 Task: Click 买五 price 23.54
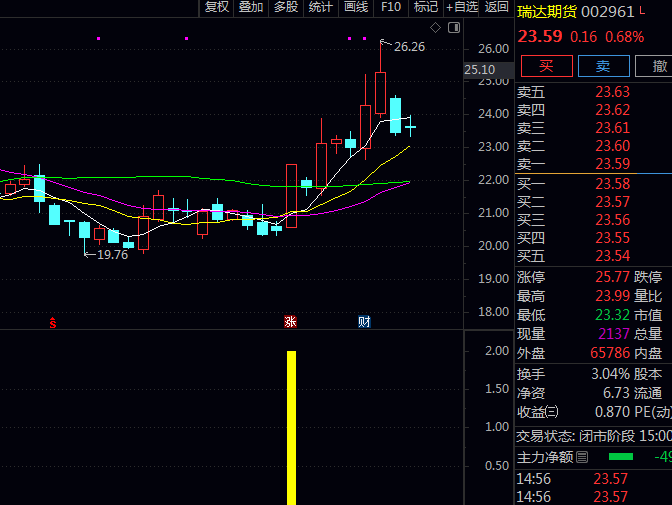[612, 256]
